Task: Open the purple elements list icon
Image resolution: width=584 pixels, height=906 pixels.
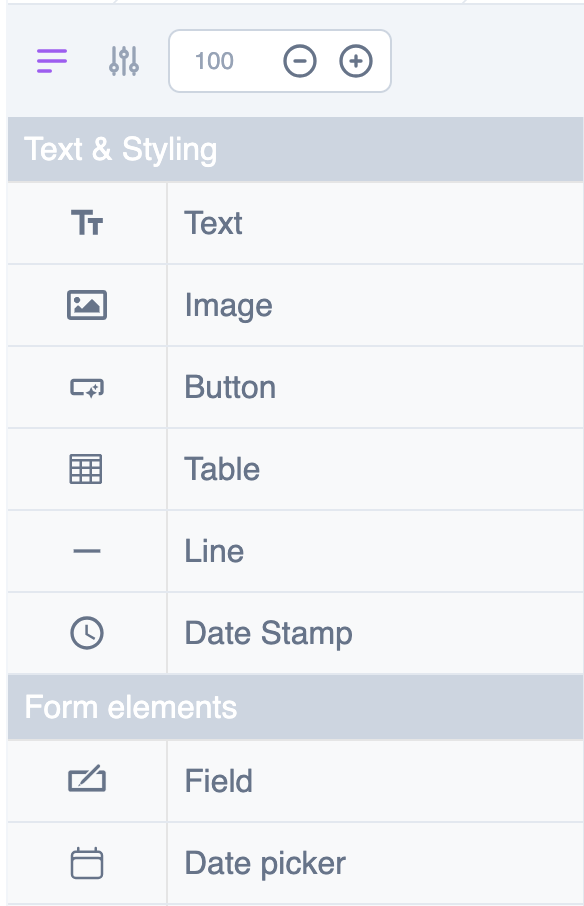Action: point(52,61)
